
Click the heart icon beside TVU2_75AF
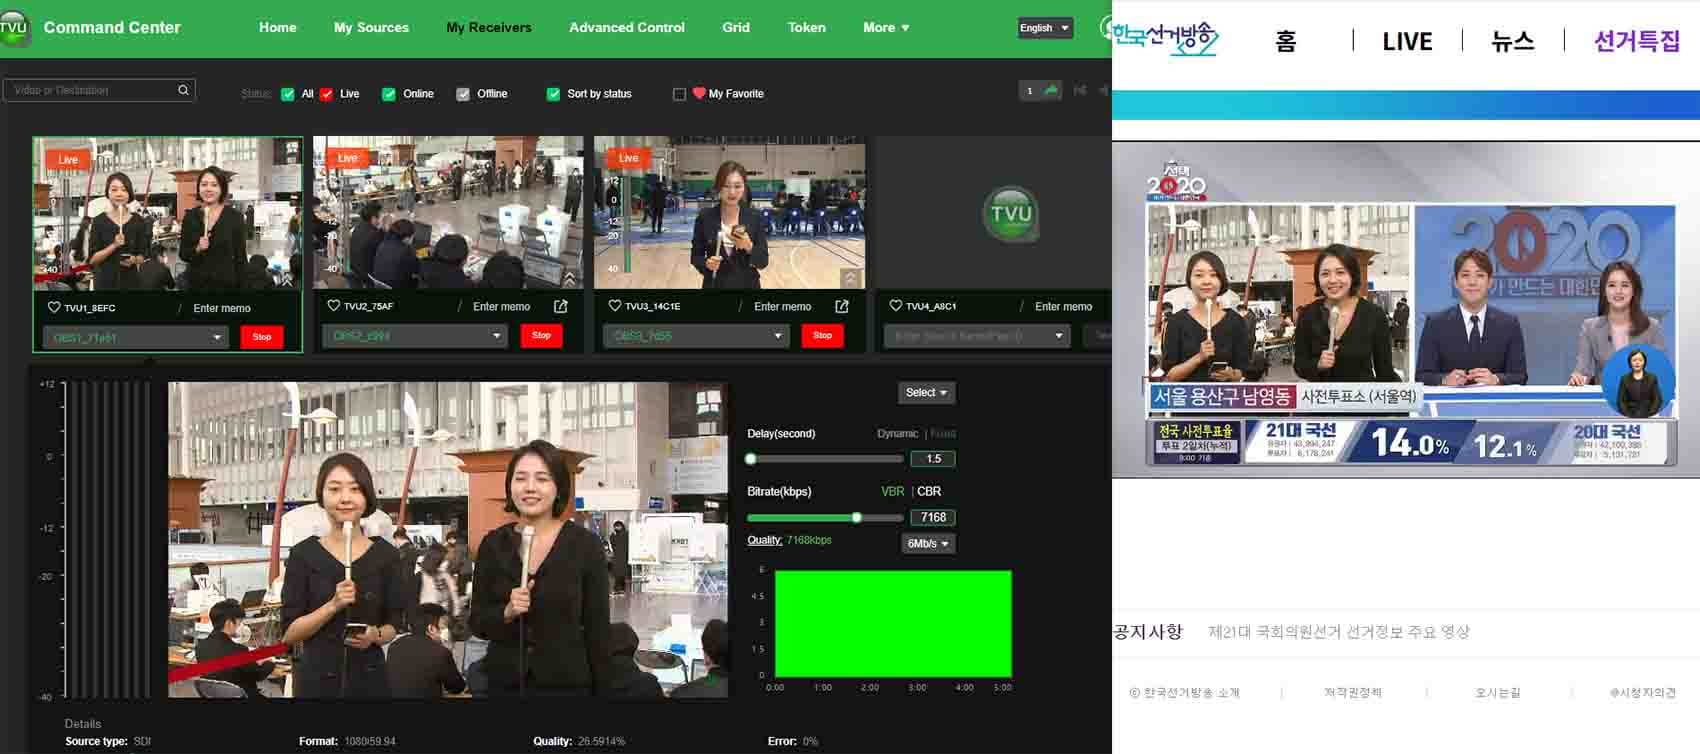[334, 306]
